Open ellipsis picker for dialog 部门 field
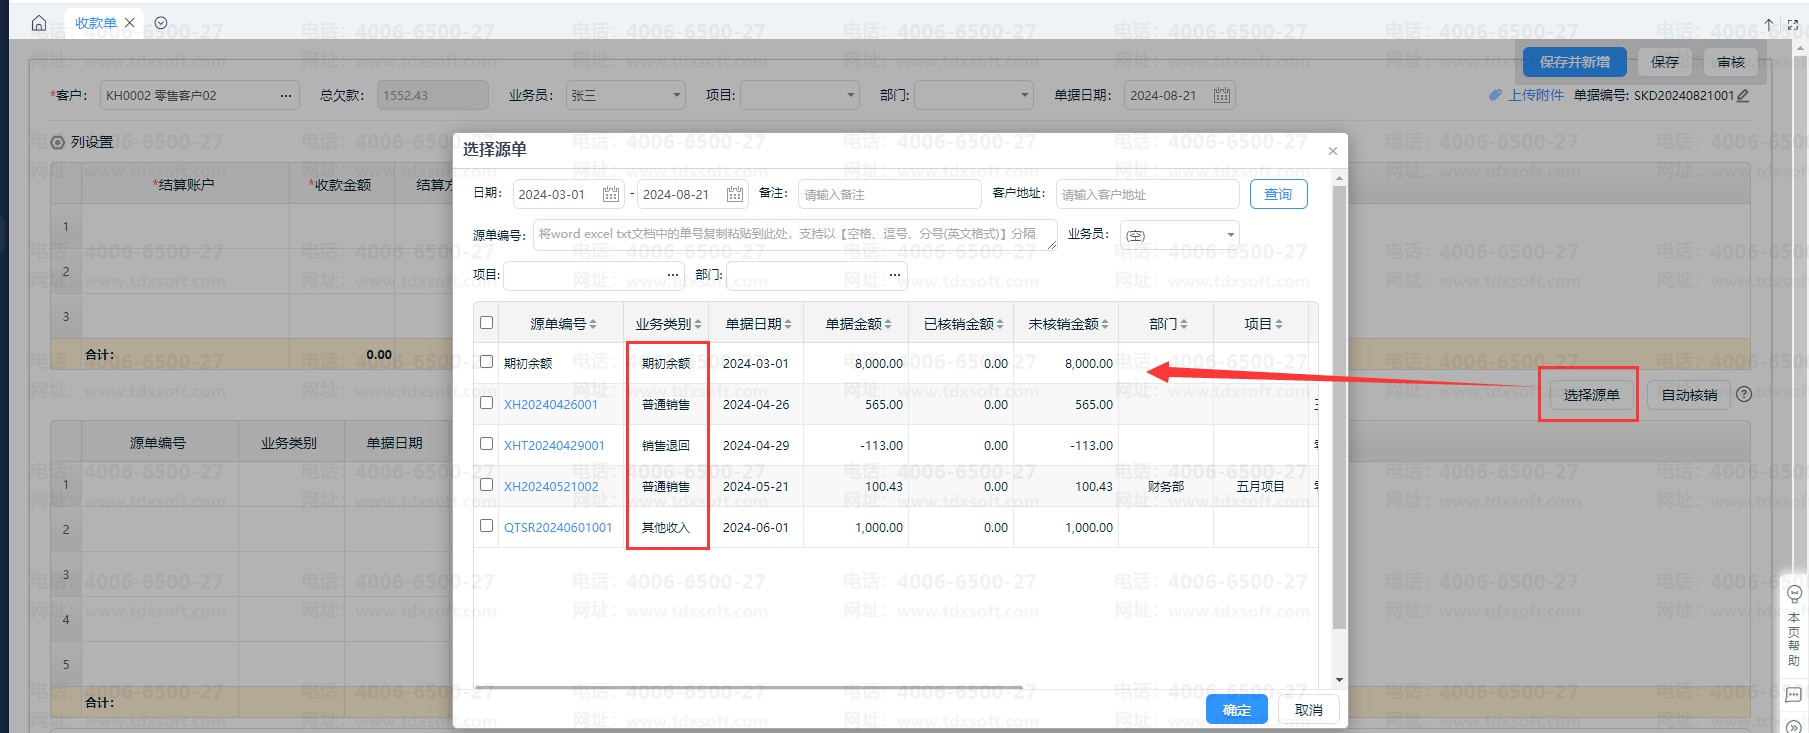The image size is (1809, 733). click(x=894, y=274)
